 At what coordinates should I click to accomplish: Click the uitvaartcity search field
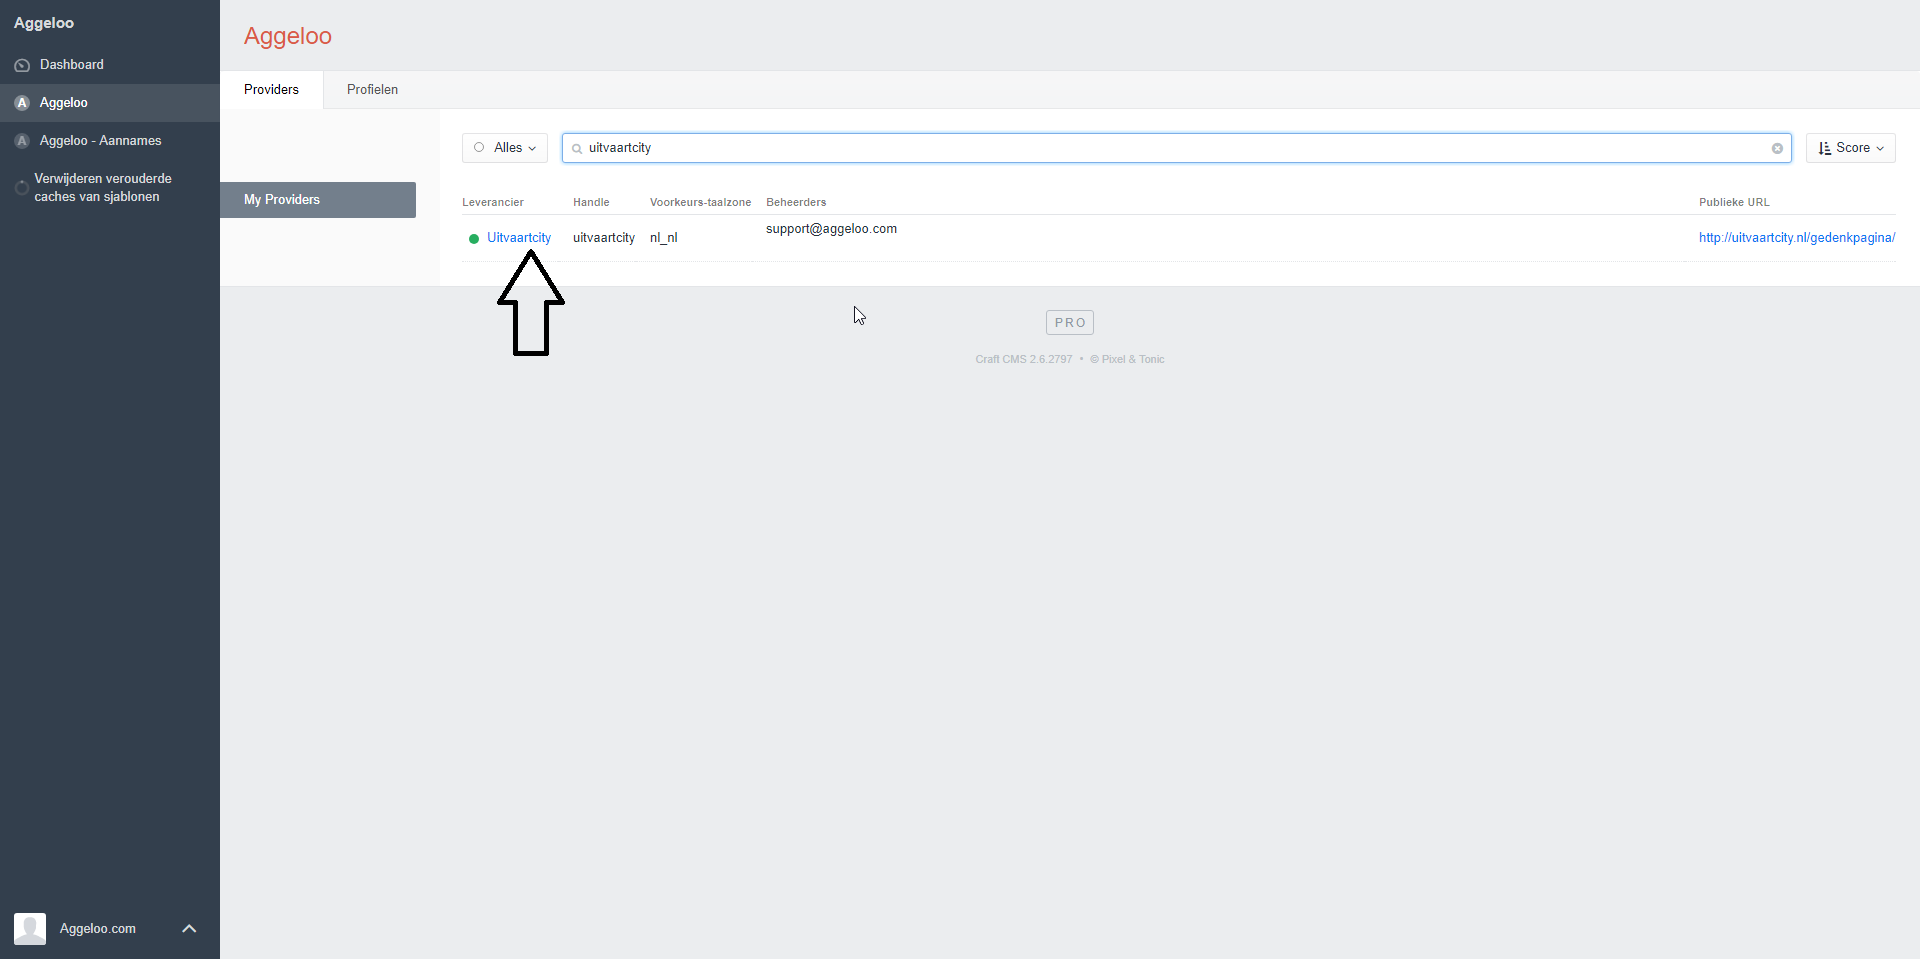(x=1176, y=148)
